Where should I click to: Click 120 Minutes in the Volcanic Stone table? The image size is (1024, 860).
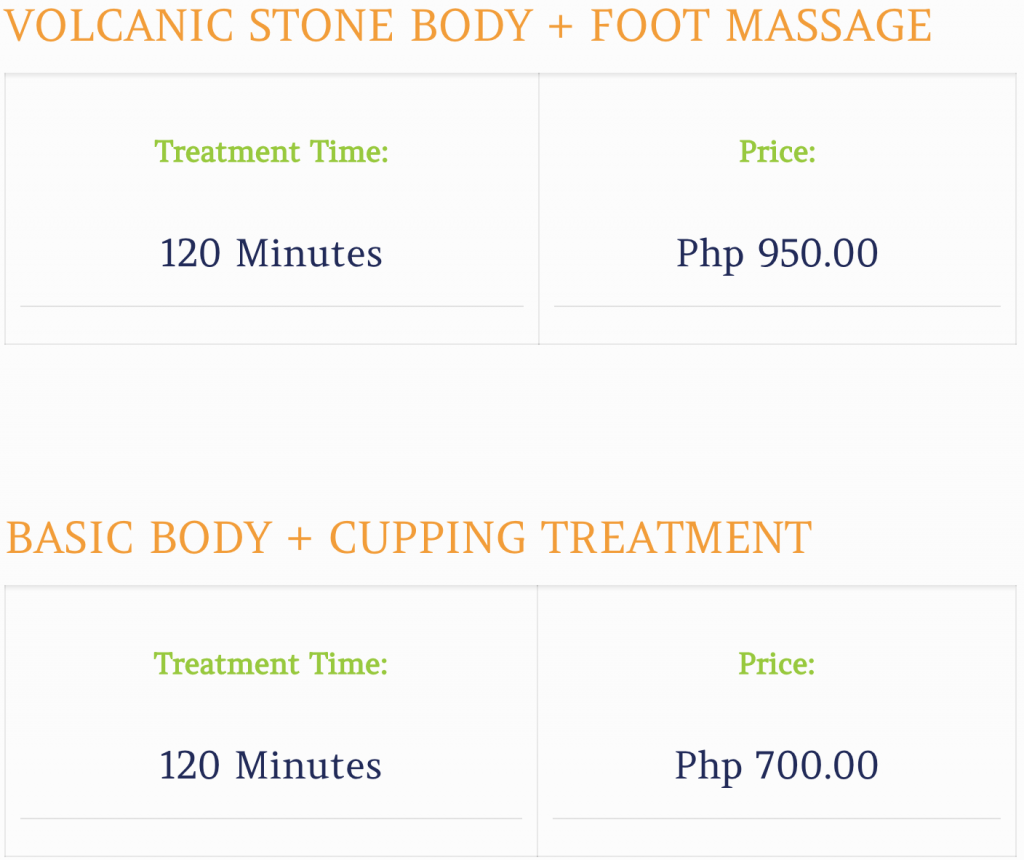tap(271, 254)
